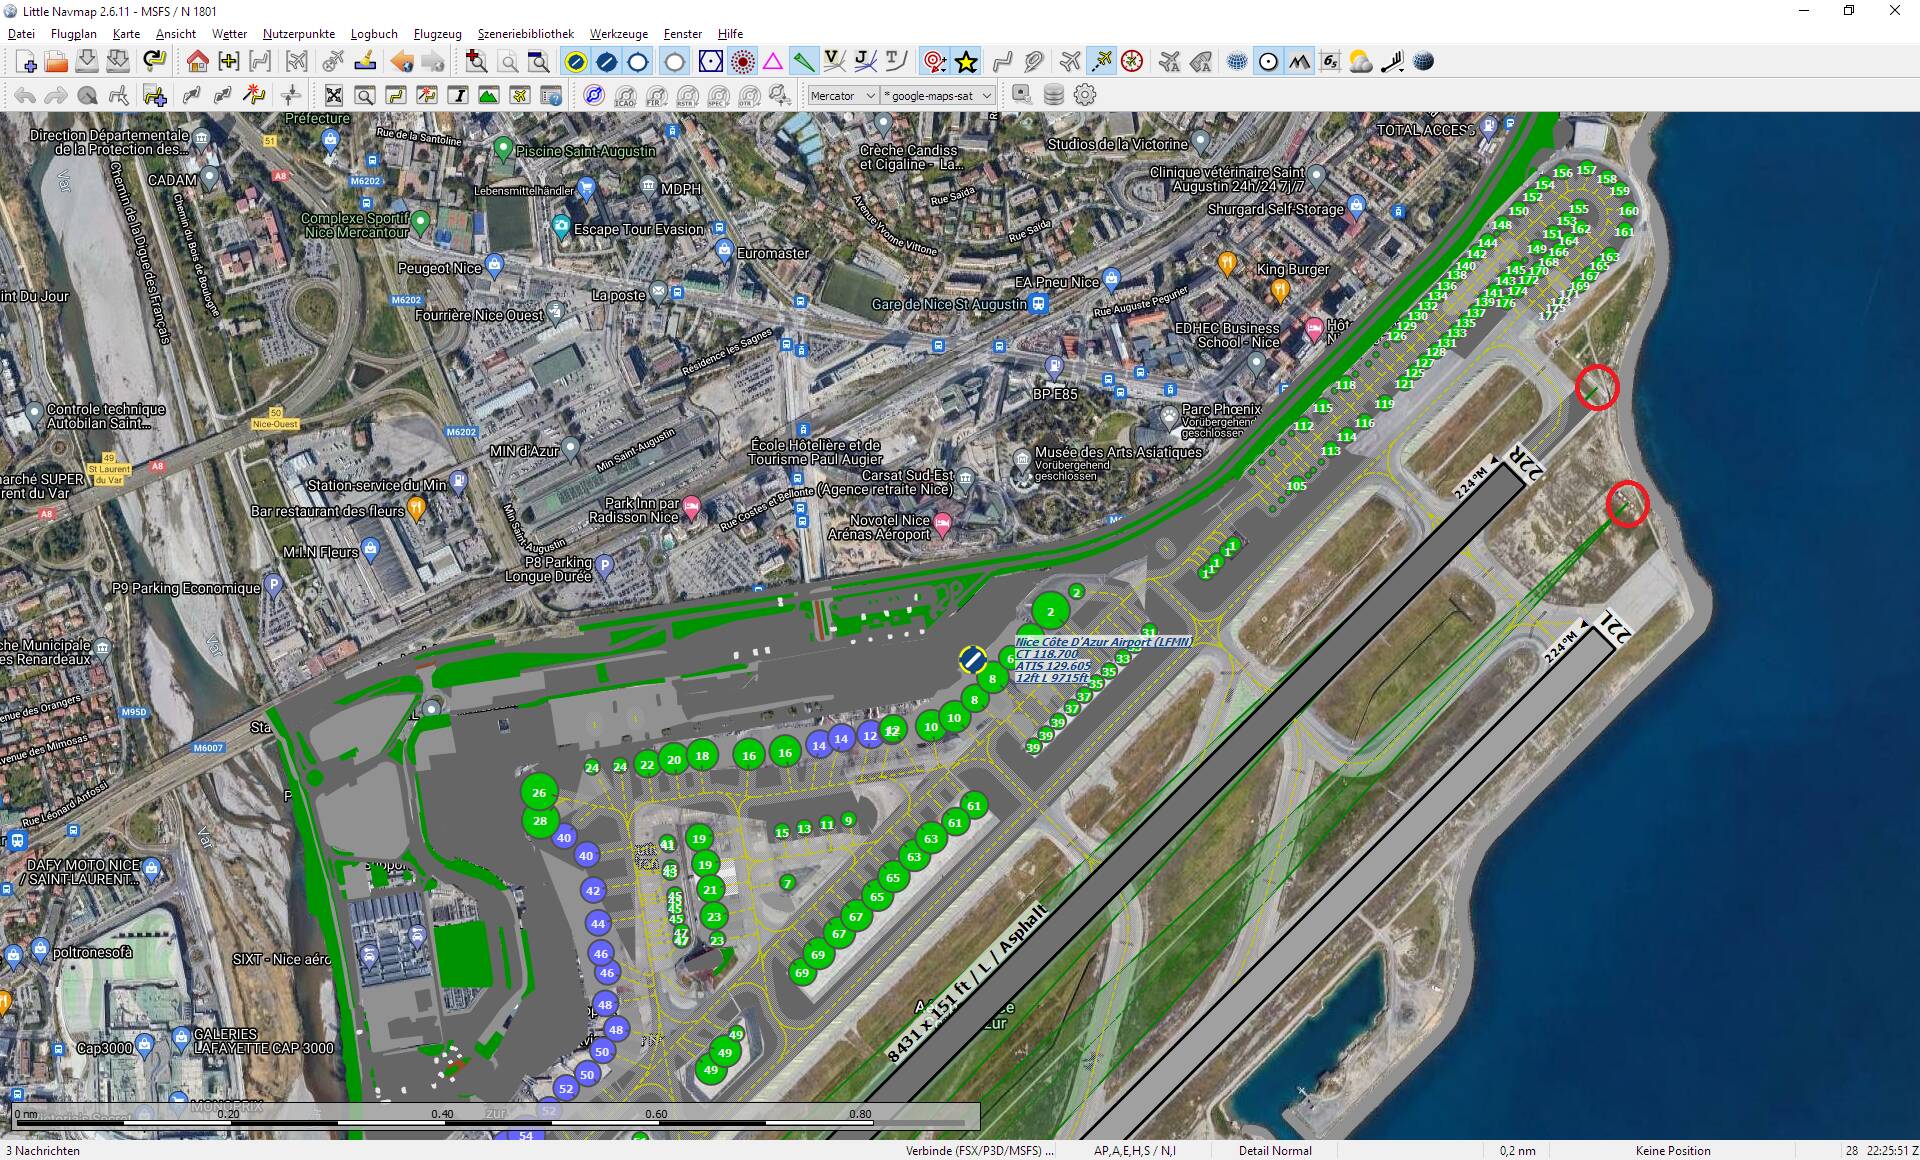Screen dimensions: 1920x1160
Task: Toggle jet airways 'J' button
Action: coord(862,61)
